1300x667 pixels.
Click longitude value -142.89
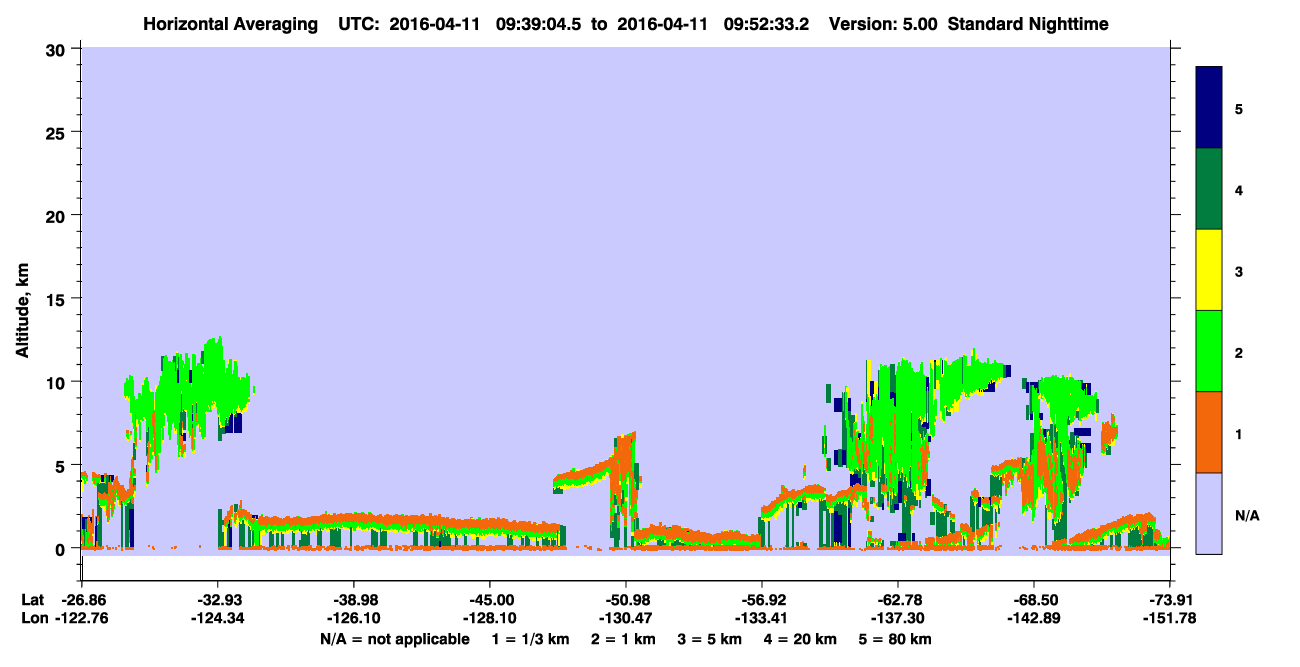point(1034,618)
